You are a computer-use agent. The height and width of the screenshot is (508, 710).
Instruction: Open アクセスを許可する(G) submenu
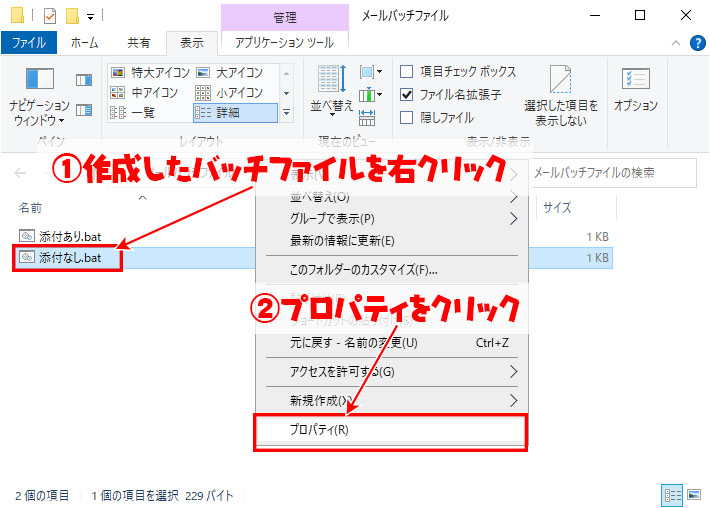pyautogui.click(x=392, y=372)
